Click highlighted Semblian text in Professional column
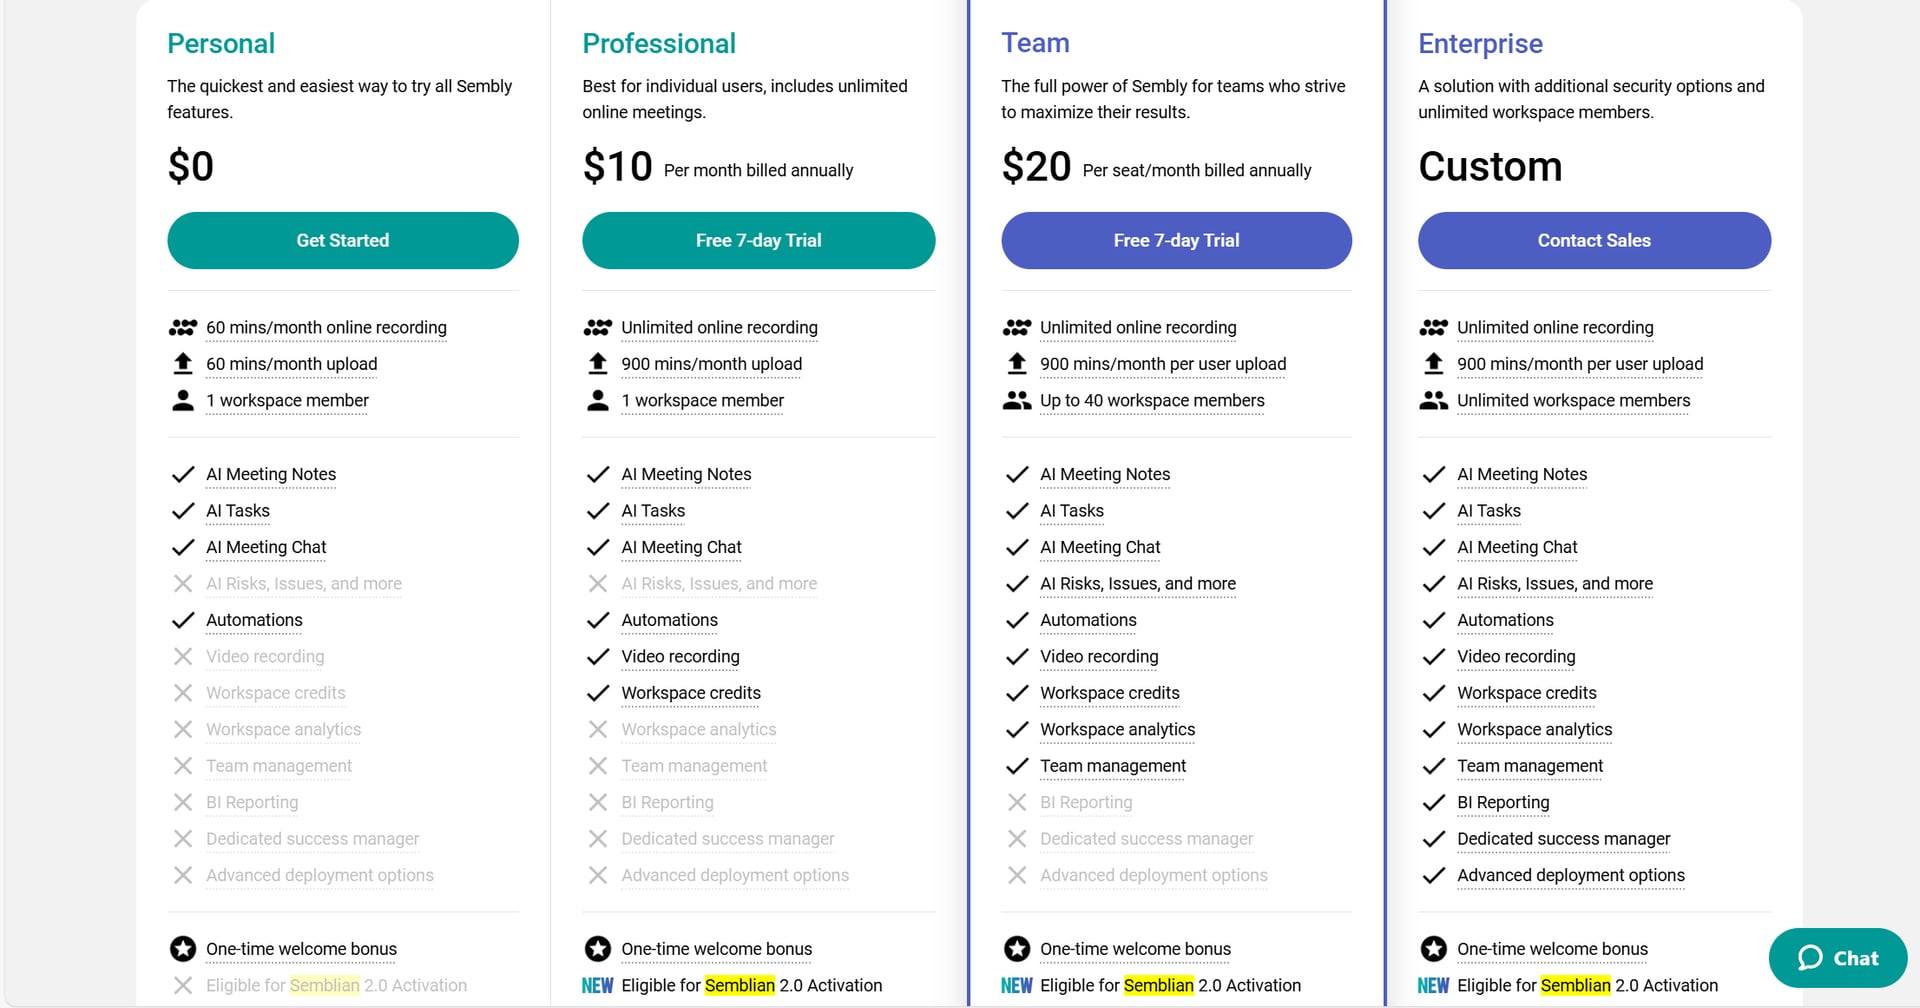This screenshot has height=1008, width=1920. pos(740,985)
